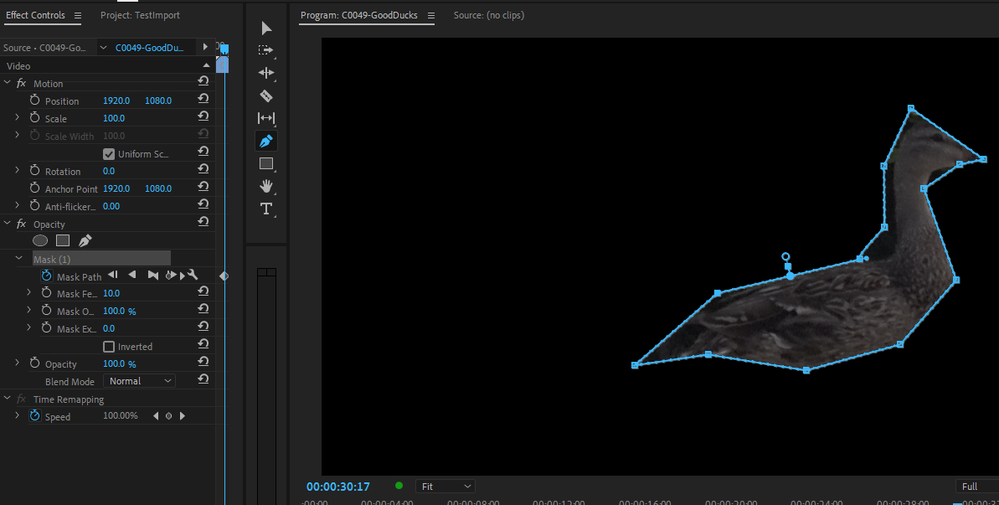Switch to the Effect Controls tab
Screen dimensions: 999x505
coord(35,15)
